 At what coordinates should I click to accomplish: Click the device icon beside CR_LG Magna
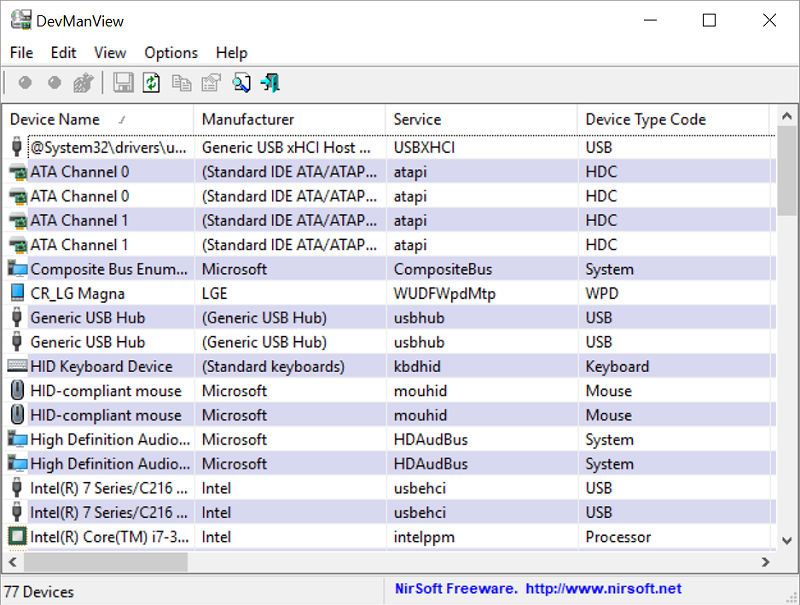tap(17, 293)
